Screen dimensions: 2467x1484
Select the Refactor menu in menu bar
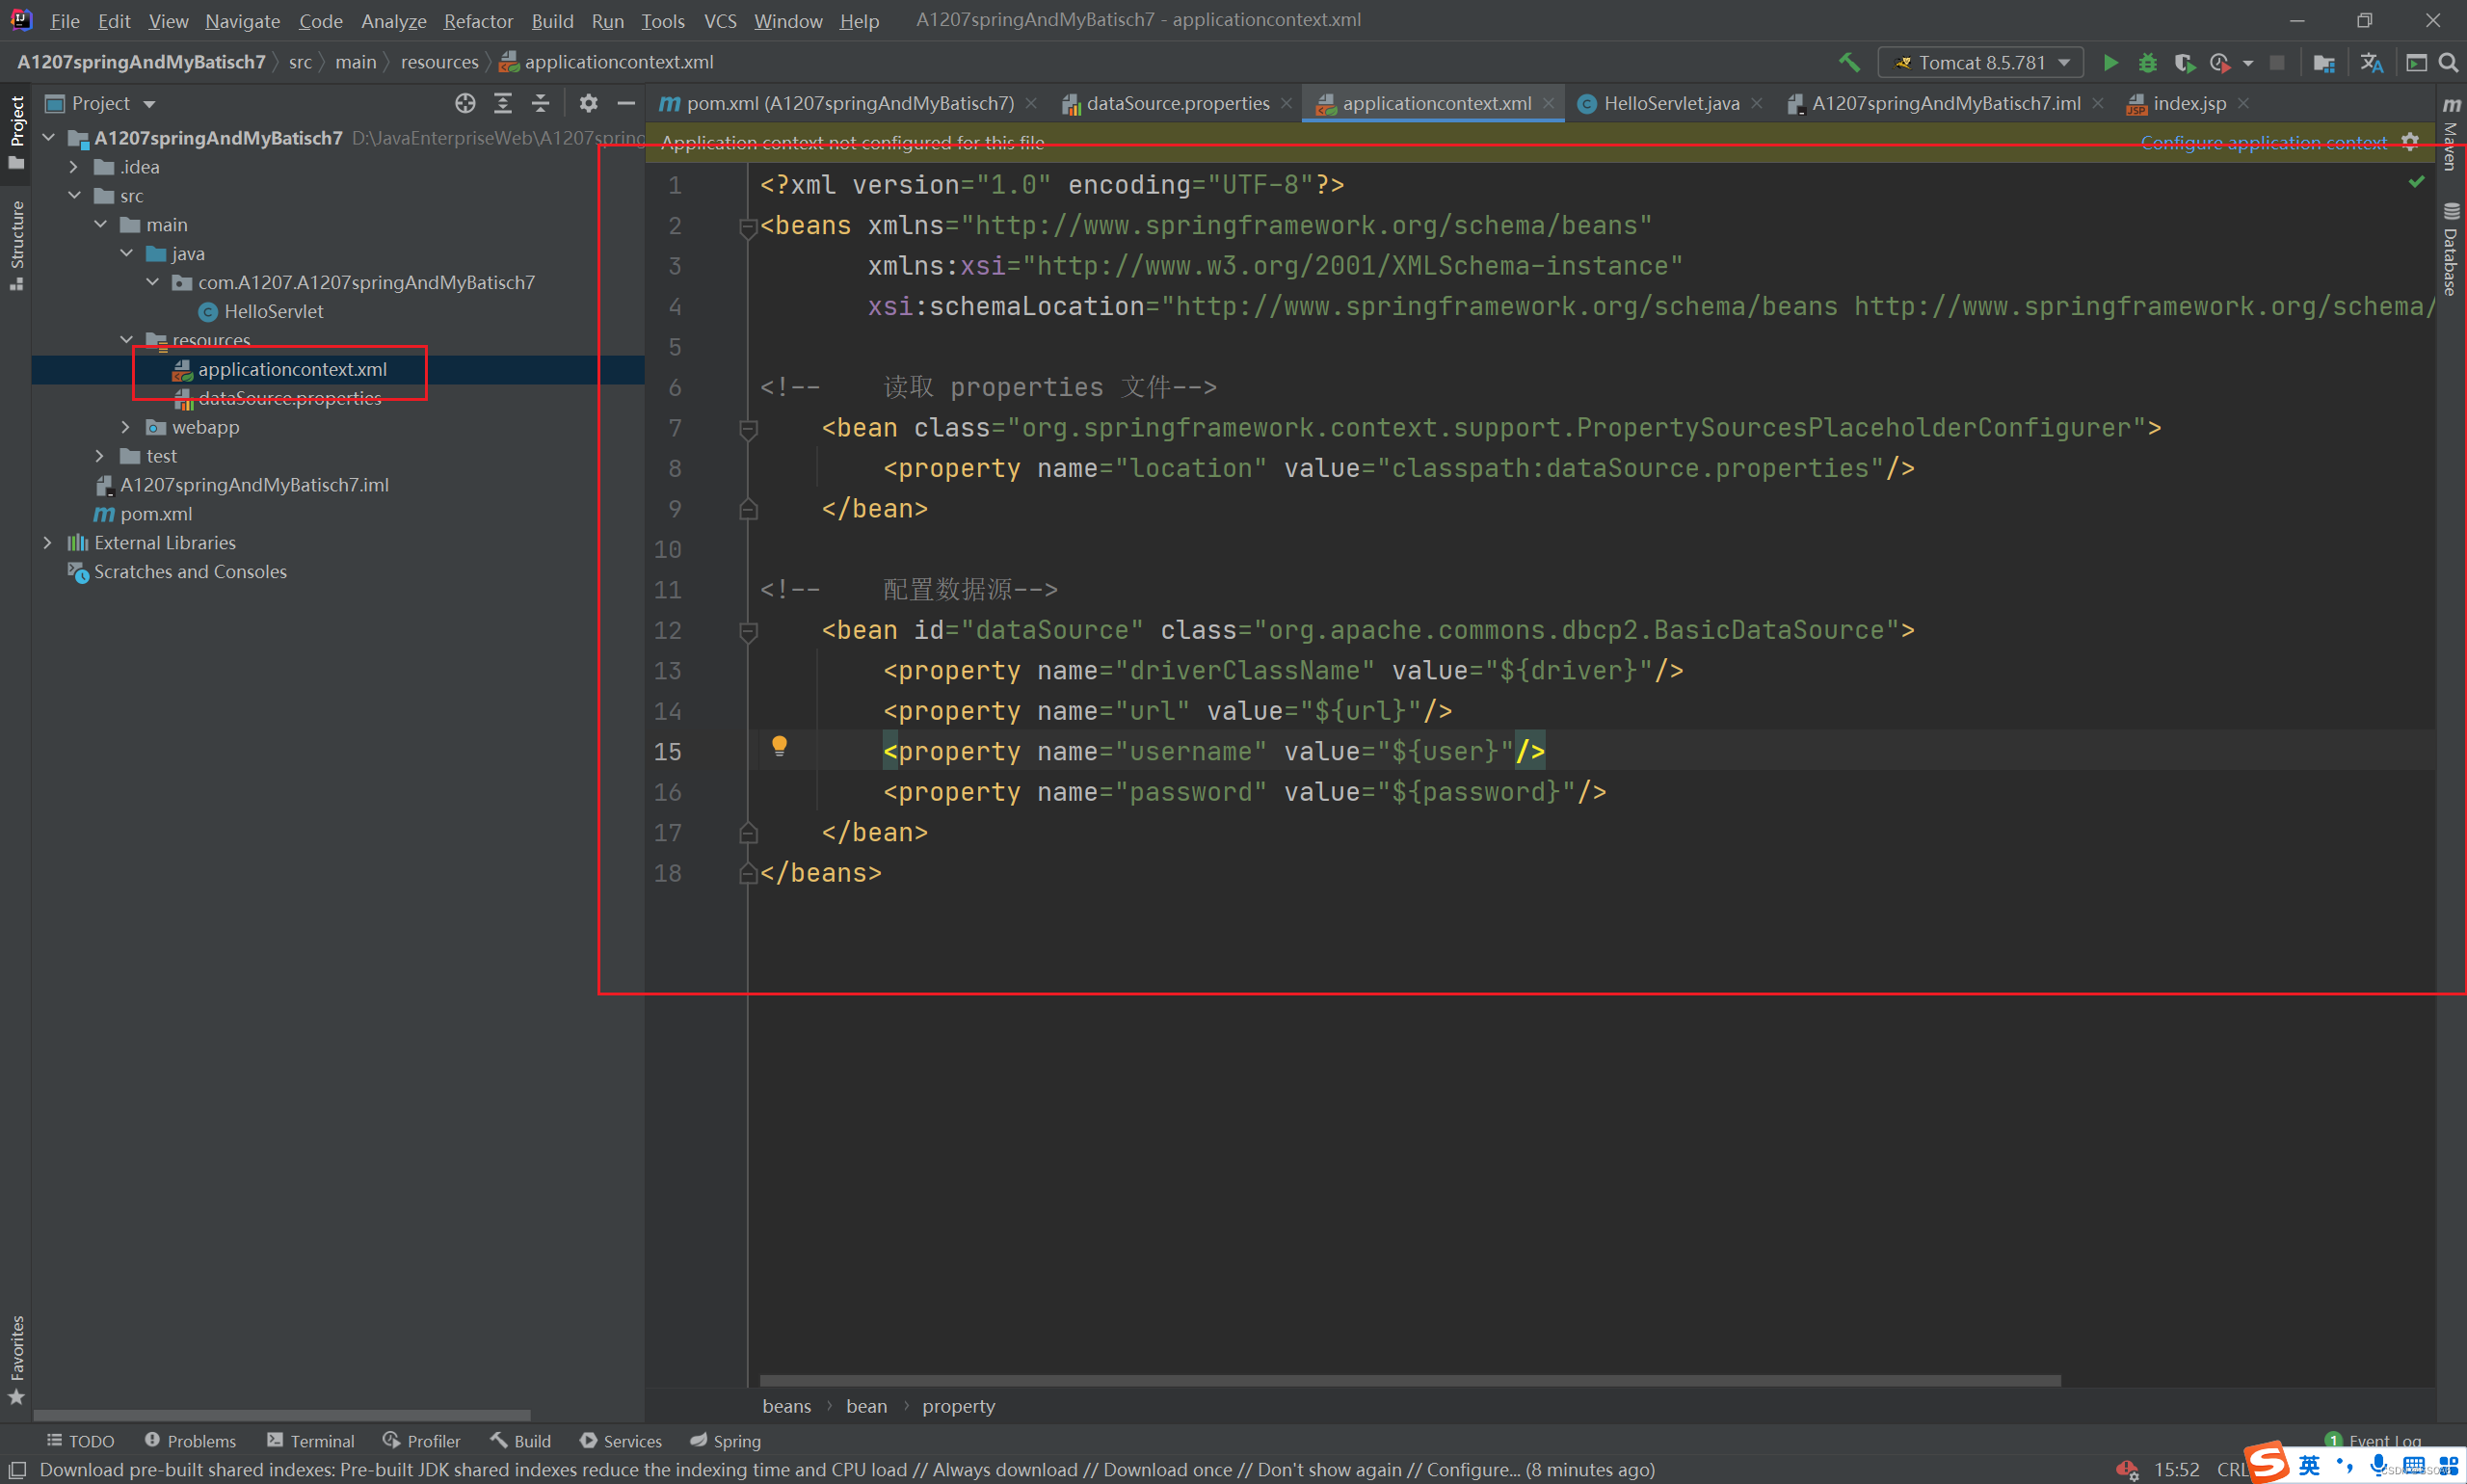474,17
